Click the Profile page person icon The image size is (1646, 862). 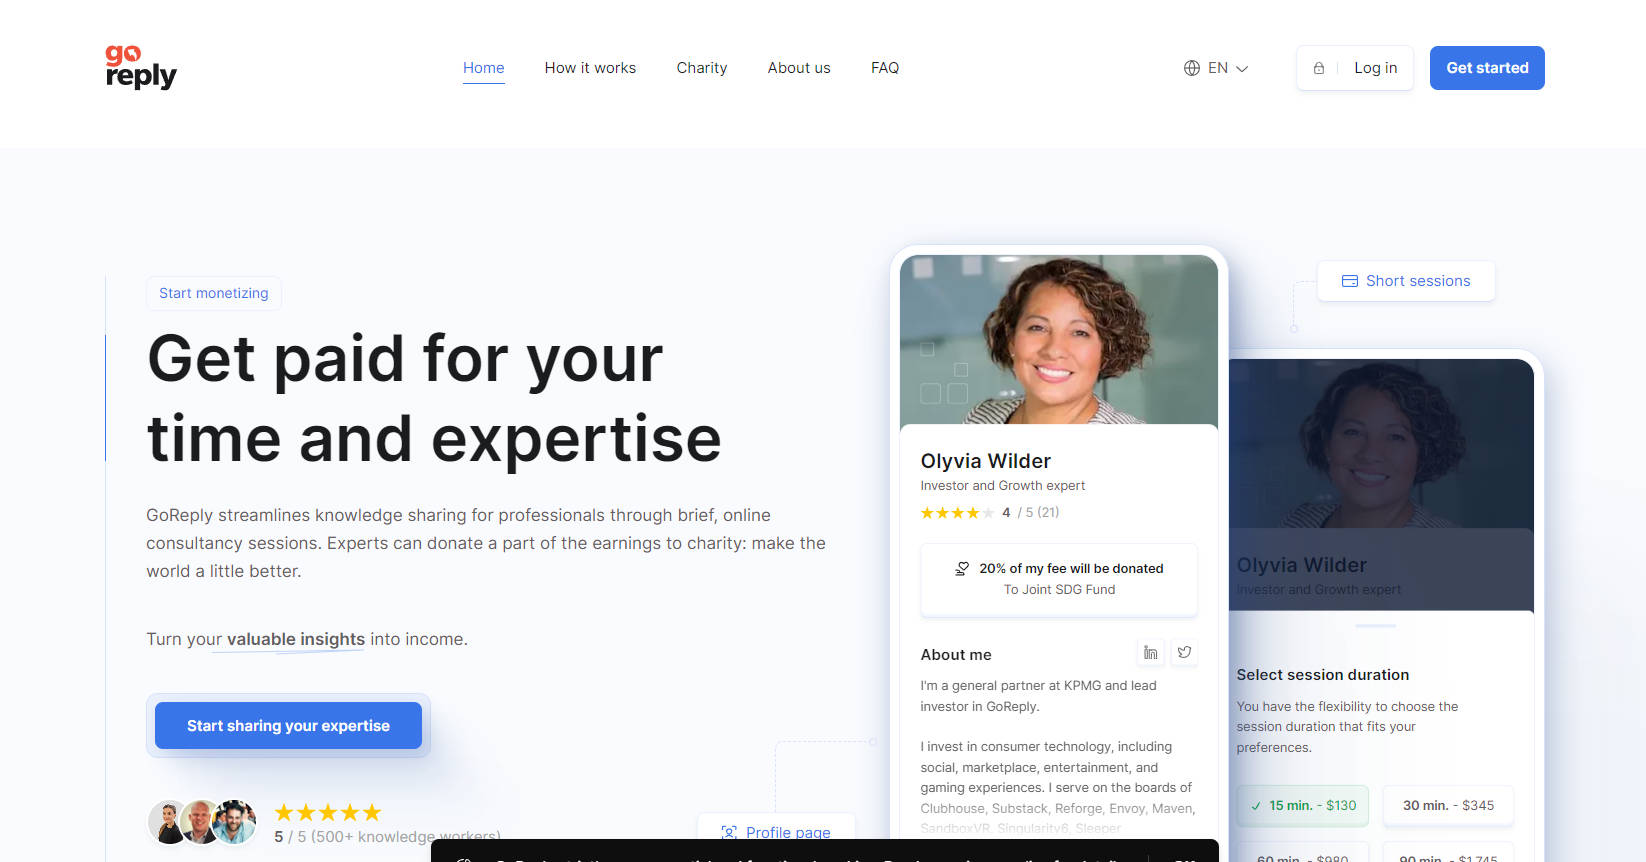tap(729, 832)
